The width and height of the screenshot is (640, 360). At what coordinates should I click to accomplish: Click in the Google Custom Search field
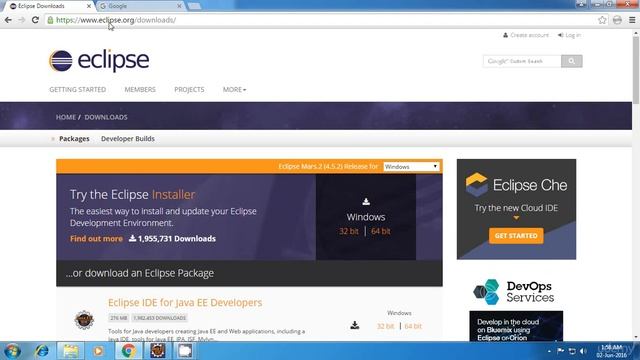pyautogui.click(x=522, y=61)
